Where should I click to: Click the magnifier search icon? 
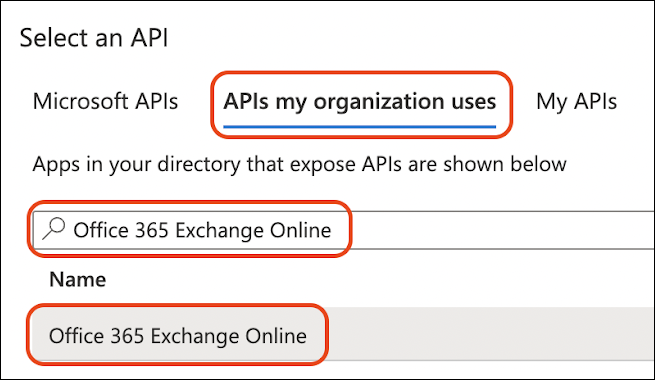tap(54, 229)
